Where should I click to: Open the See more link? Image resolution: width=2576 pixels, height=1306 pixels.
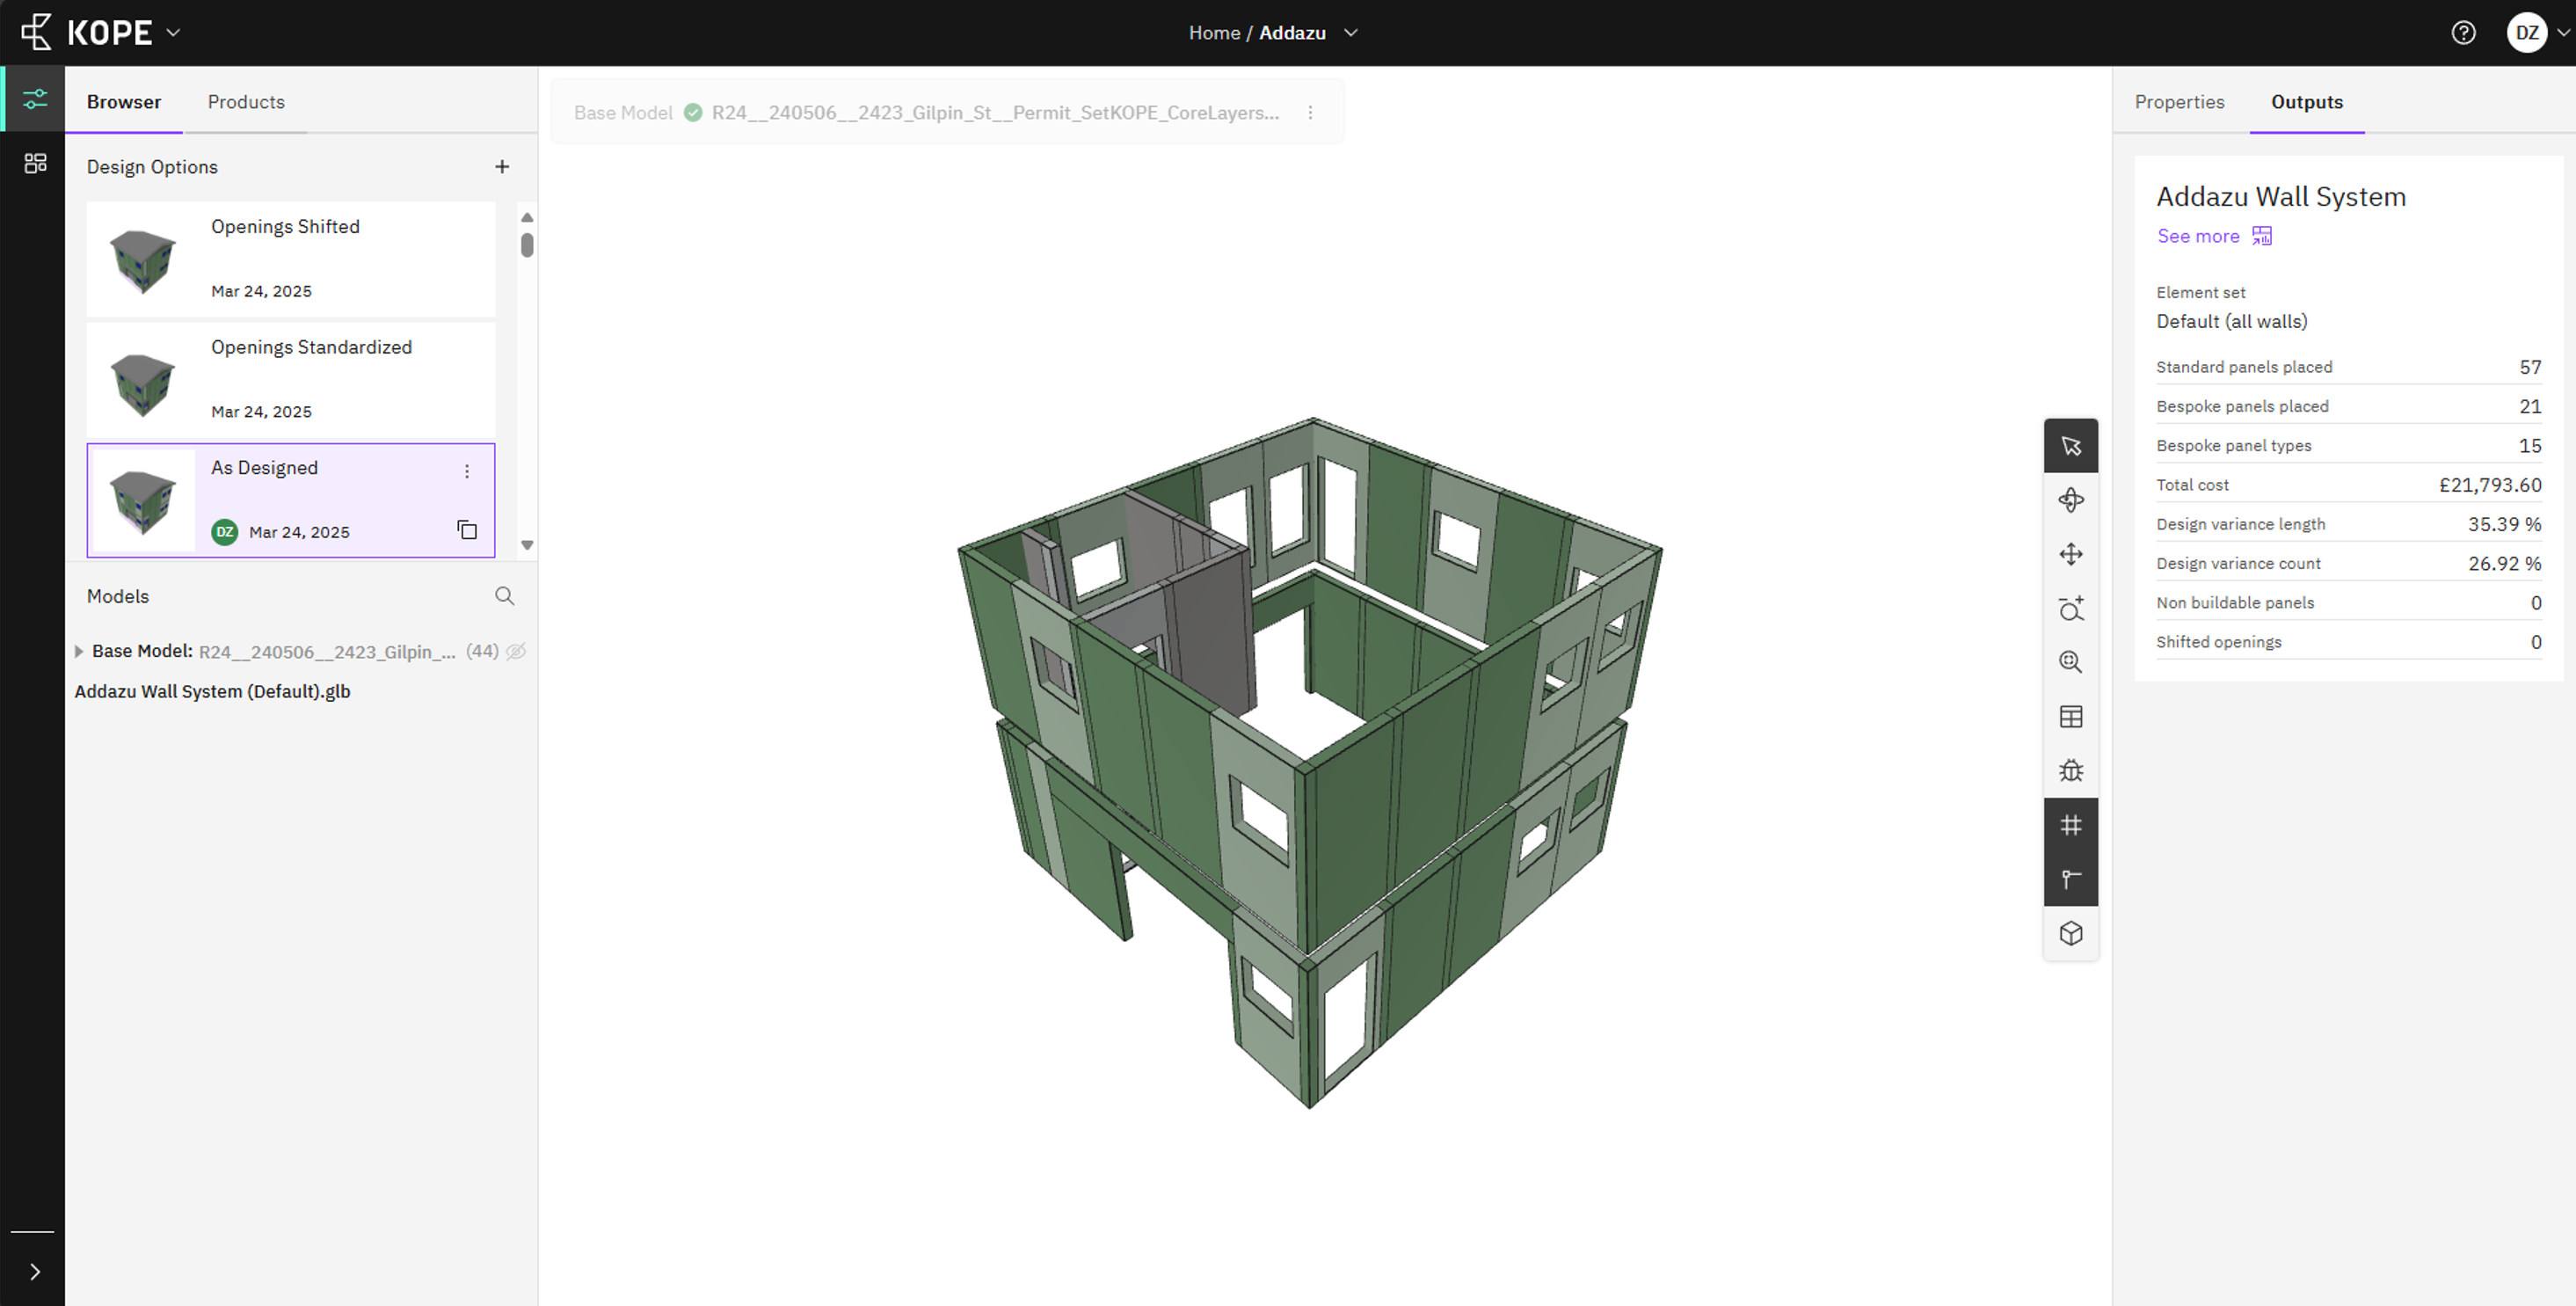[x=2198, y=236]
